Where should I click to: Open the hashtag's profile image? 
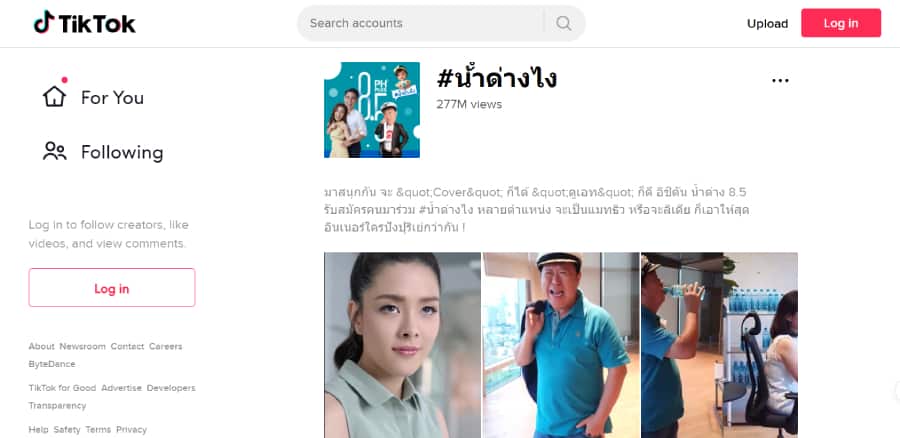[372, 110]
